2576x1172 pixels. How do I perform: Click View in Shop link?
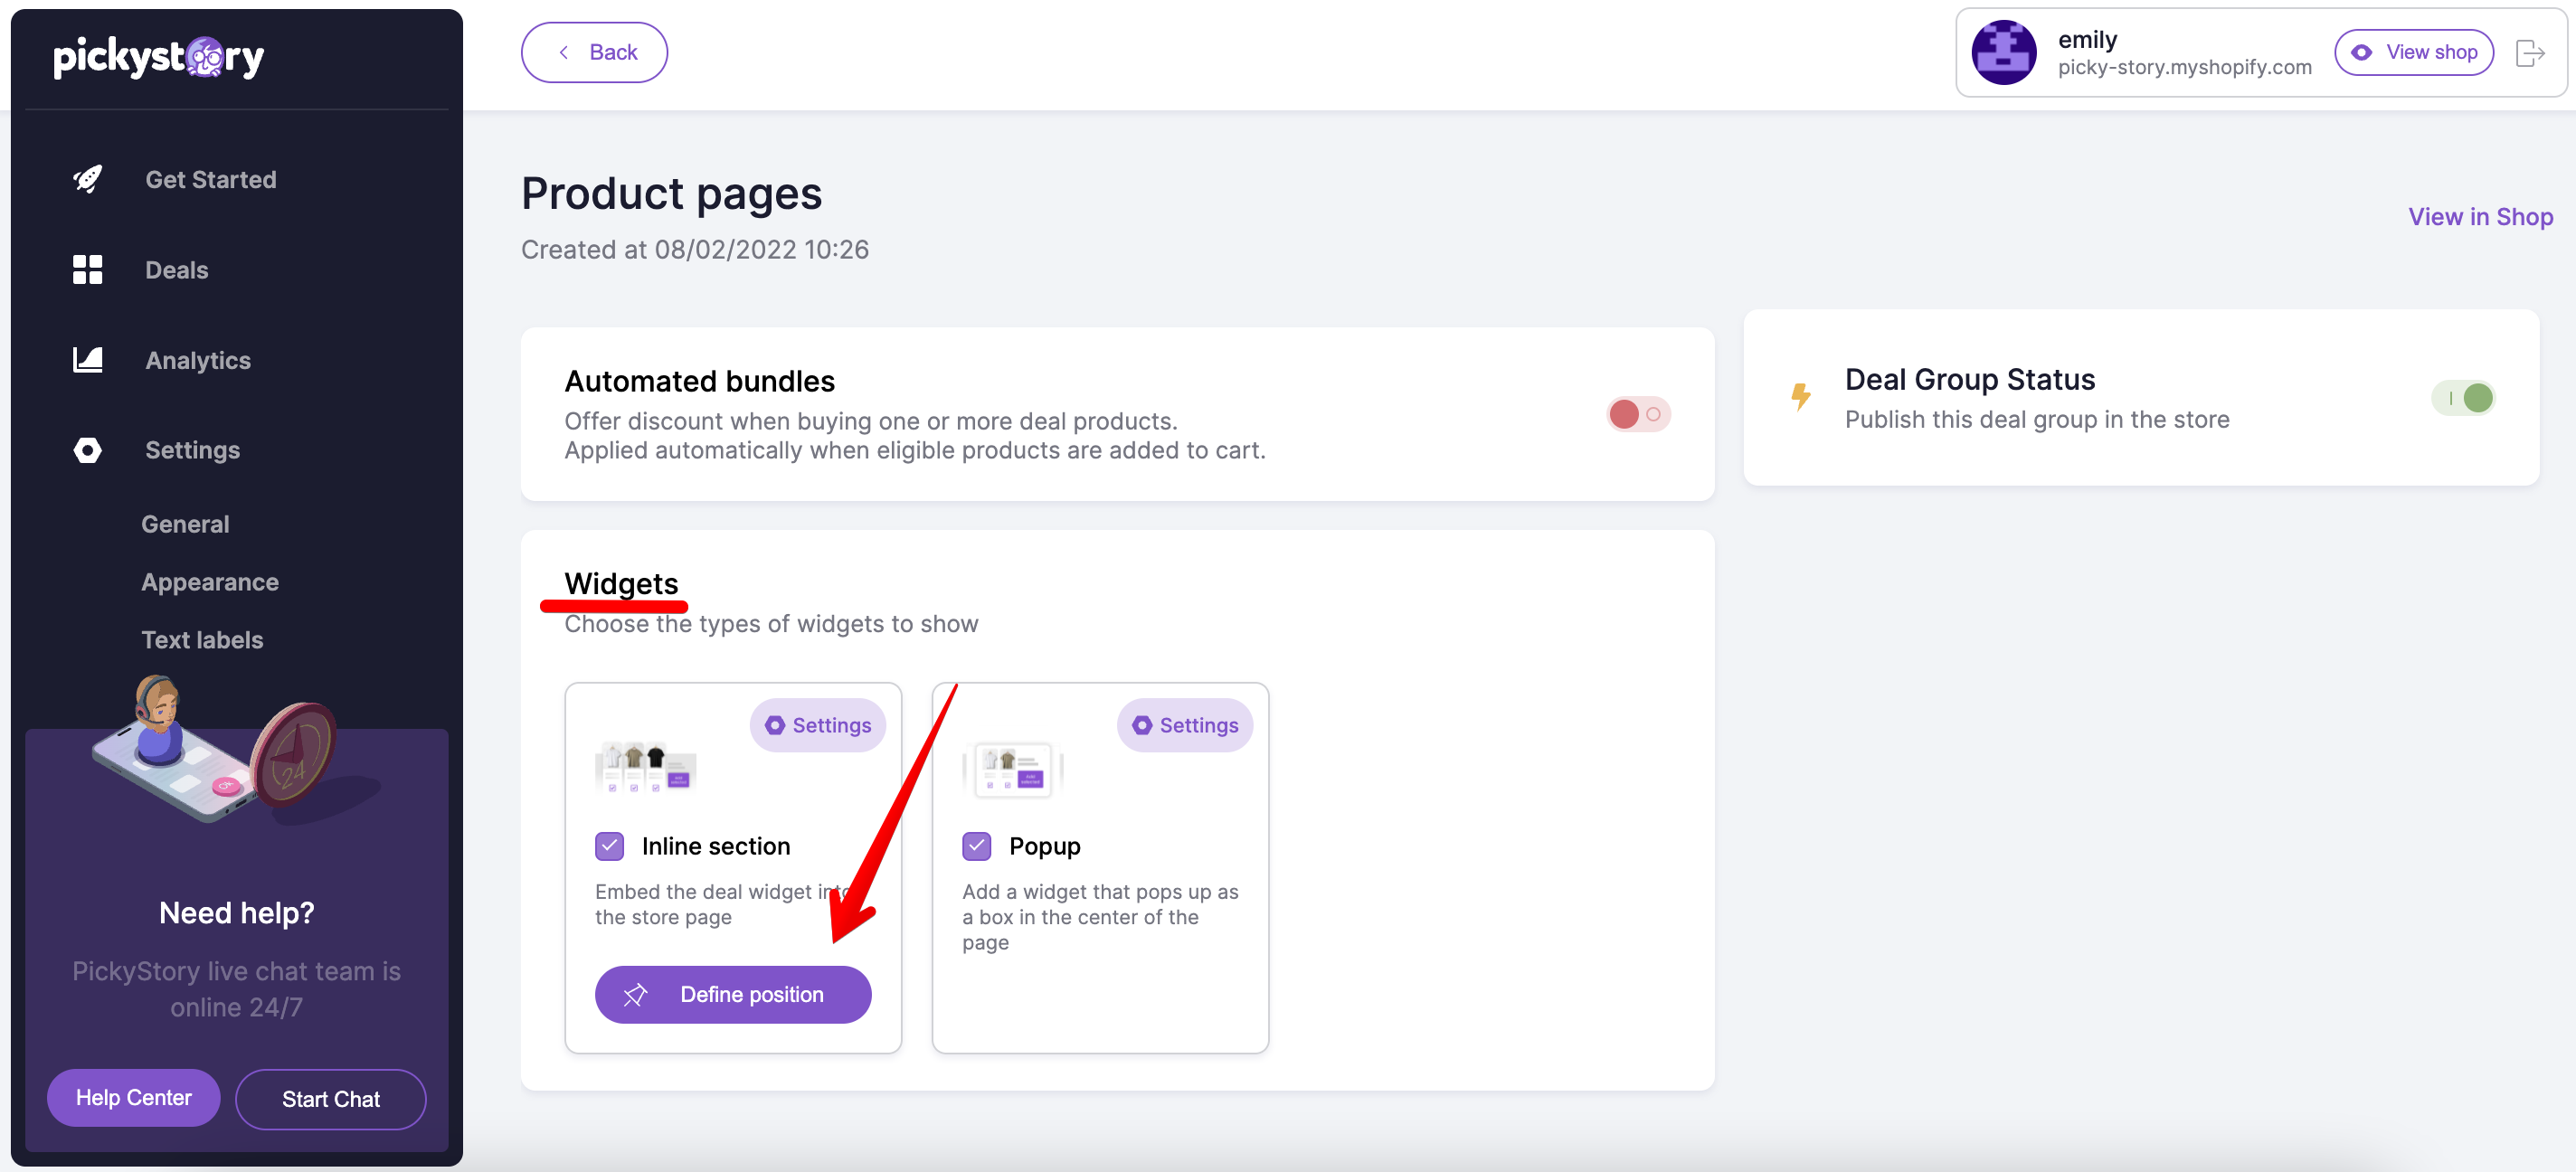[2480, 217]
